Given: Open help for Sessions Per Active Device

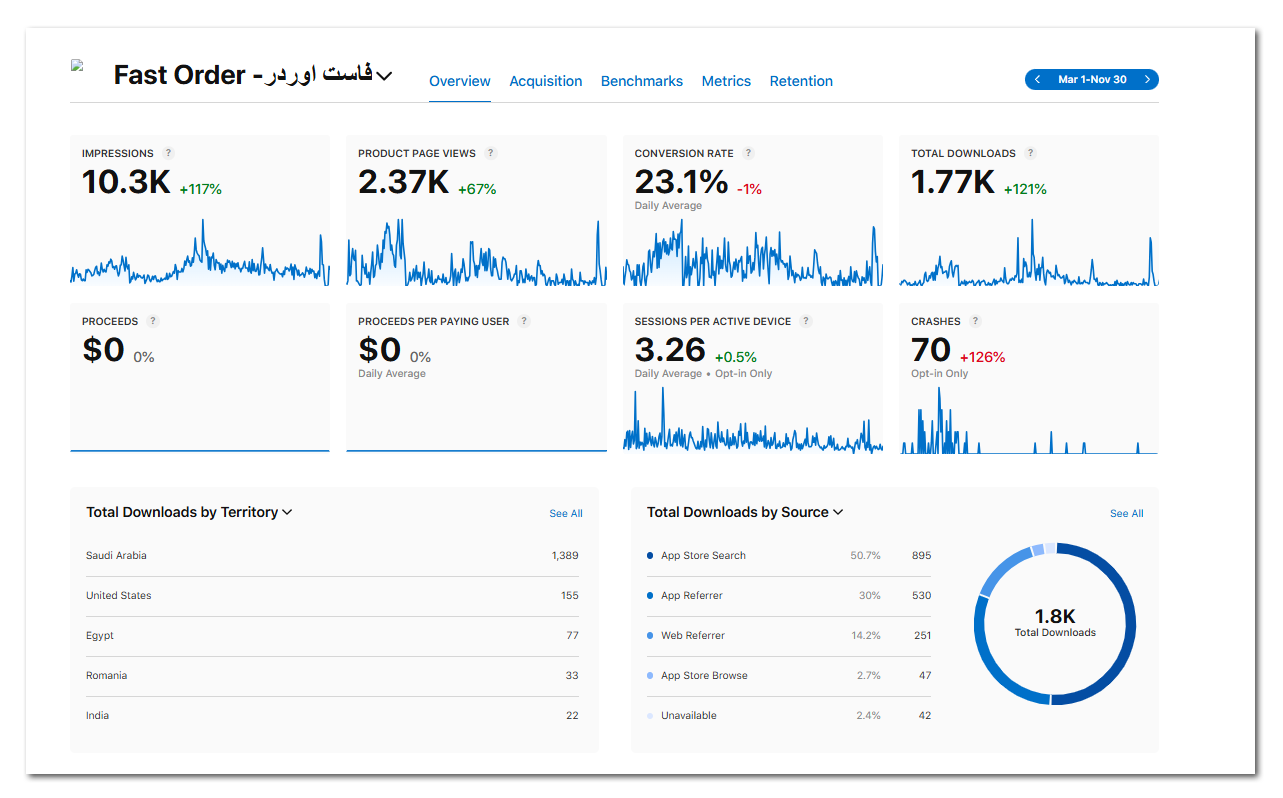Looking at the screenshot, I should [x=806, y=321].
